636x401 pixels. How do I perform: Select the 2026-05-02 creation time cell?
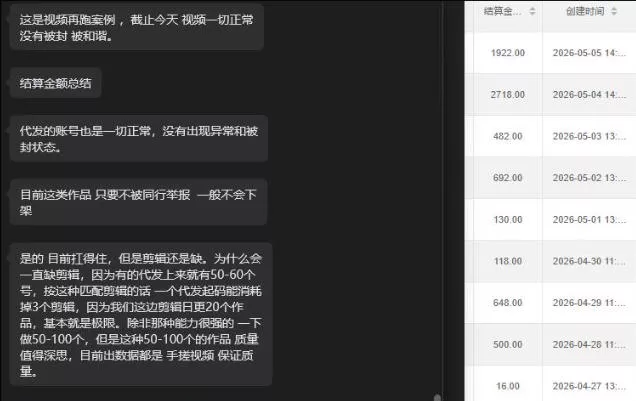point(589,178)
